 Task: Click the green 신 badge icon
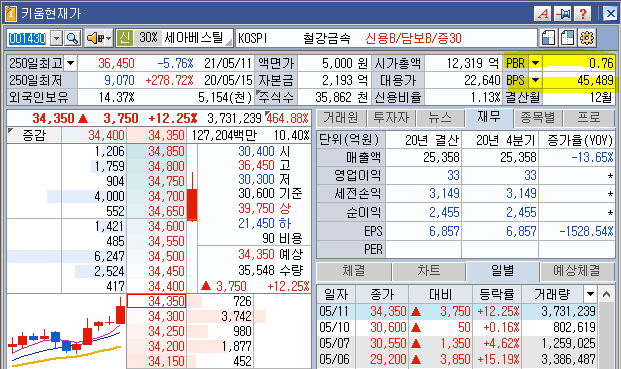124,38
